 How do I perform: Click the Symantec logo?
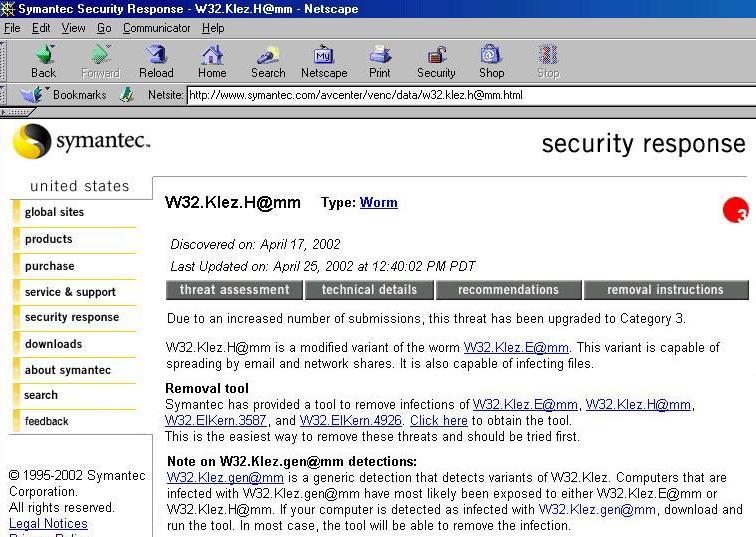pos(81,141)
